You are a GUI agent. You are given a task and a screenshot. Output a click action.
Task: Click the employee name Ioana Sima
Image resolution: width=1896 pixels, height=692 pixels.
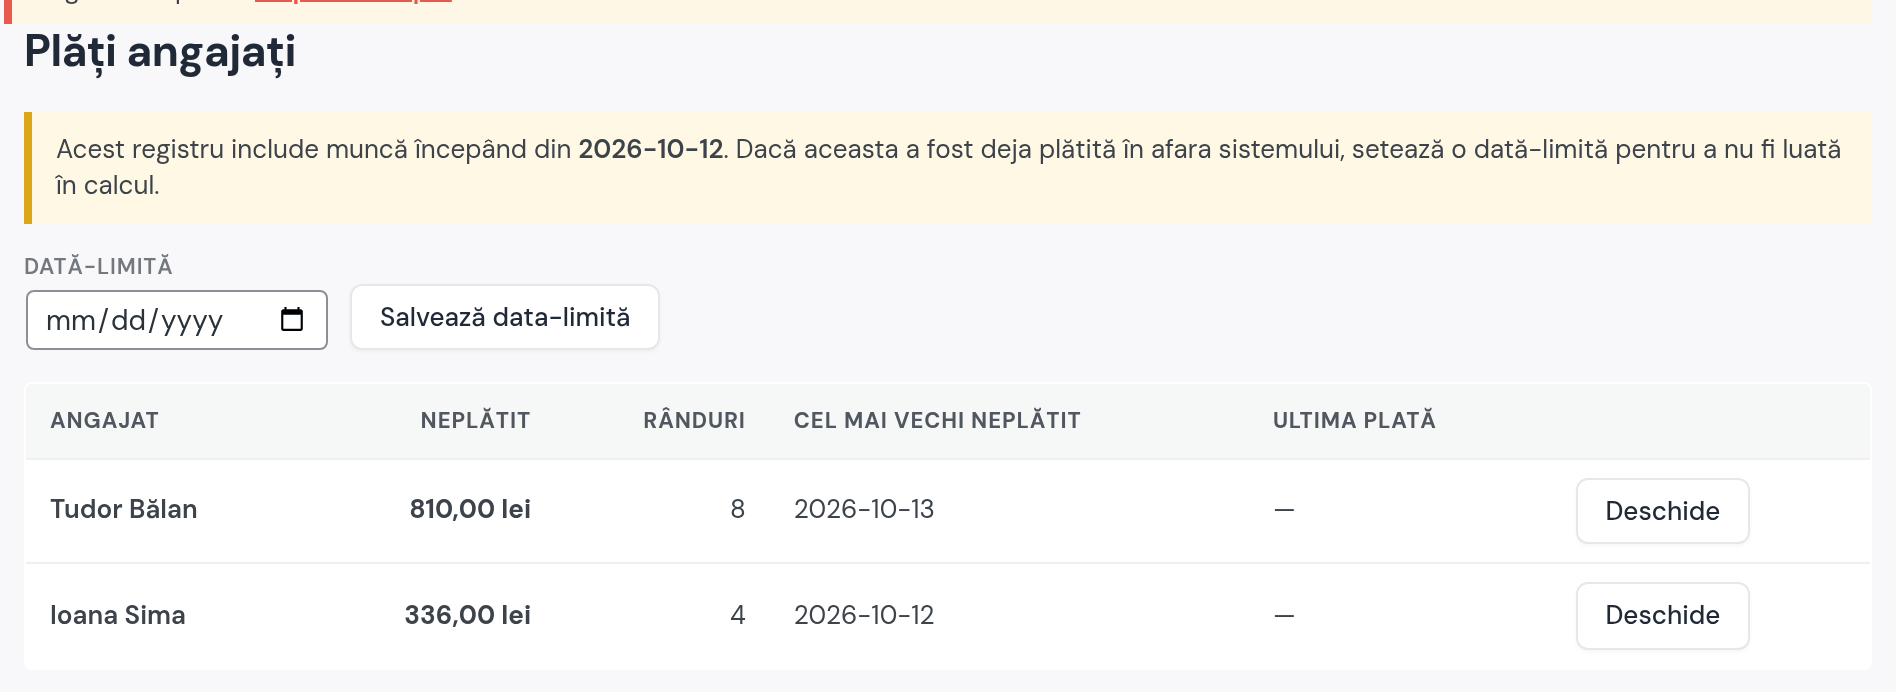click(x=118, y=615)
